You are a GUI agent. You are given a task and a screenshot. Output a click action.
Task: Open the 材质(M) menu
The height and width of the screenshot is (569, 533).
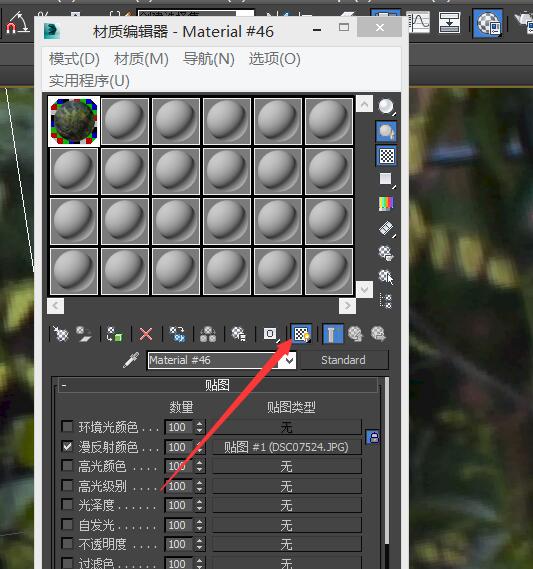[141, 59]
